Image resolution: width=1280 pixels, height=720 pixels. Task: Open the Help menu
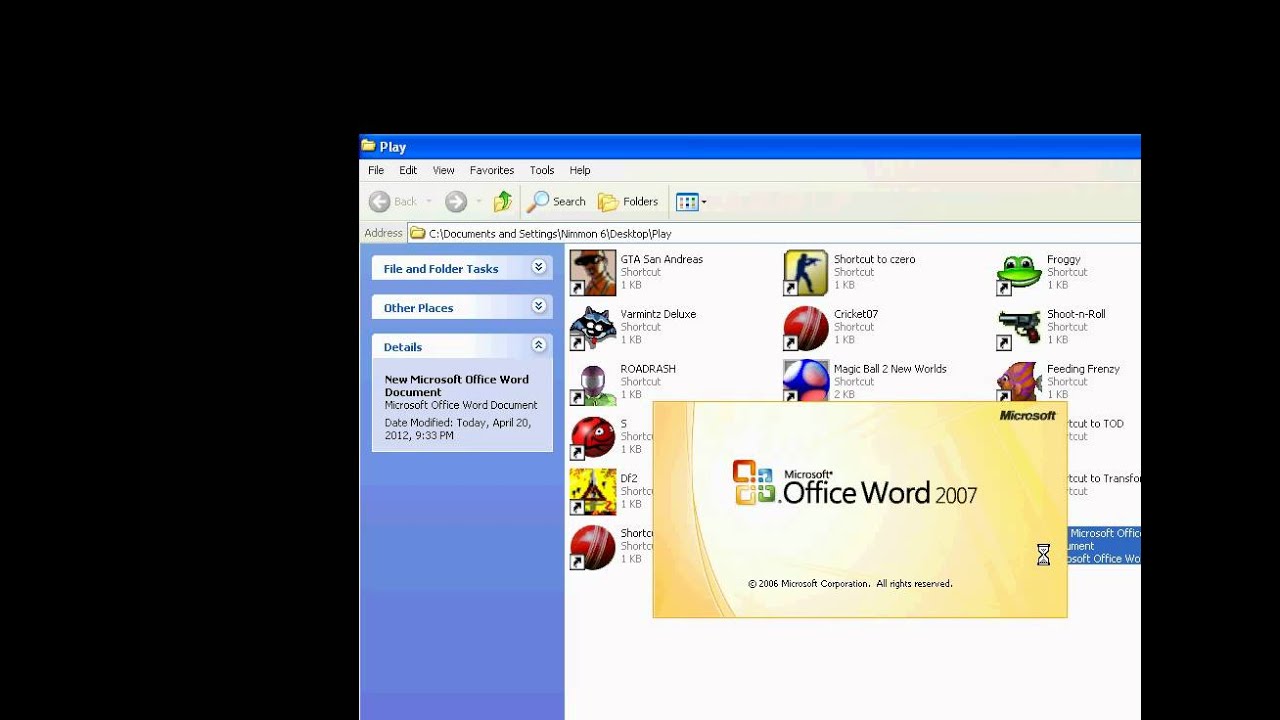(x=580, y=171)
